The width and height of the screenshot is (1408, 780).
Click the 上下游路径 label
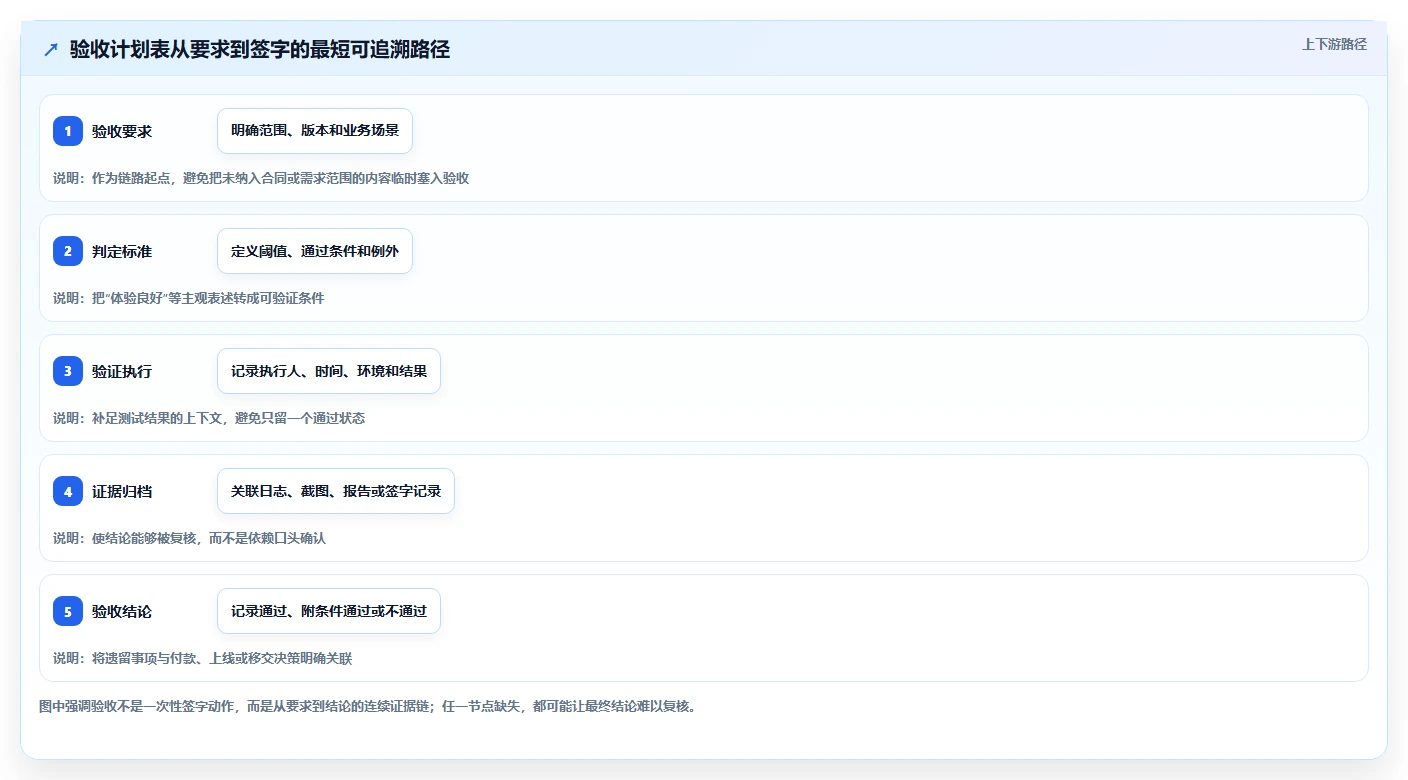pyautogui.click(x=1334, y=44)
